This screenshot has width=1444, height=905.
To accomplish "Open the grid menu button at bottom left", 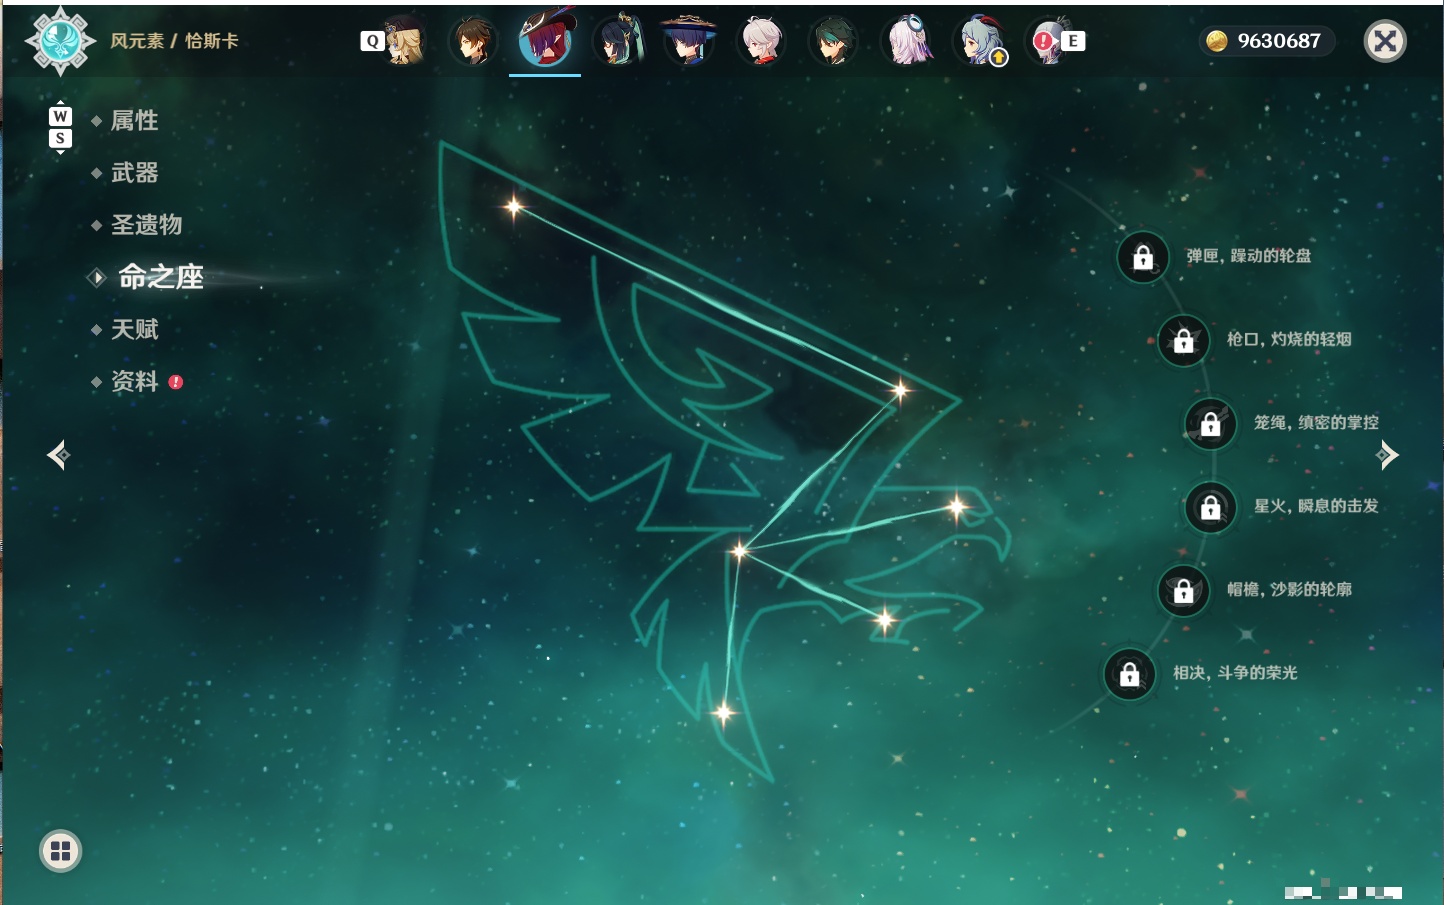I will [x=60, y=851].
